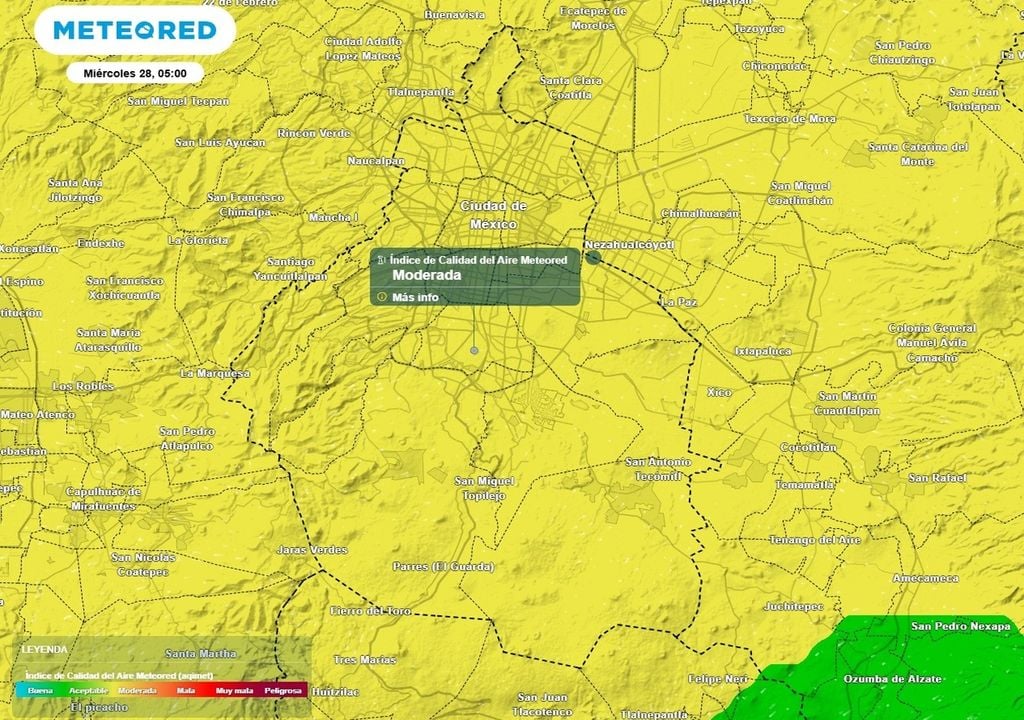This screenshot has height=720, width=1024.
Task: Click the Ciudad Adolfo López Mateos map label
Action: [x=363, y=49]
